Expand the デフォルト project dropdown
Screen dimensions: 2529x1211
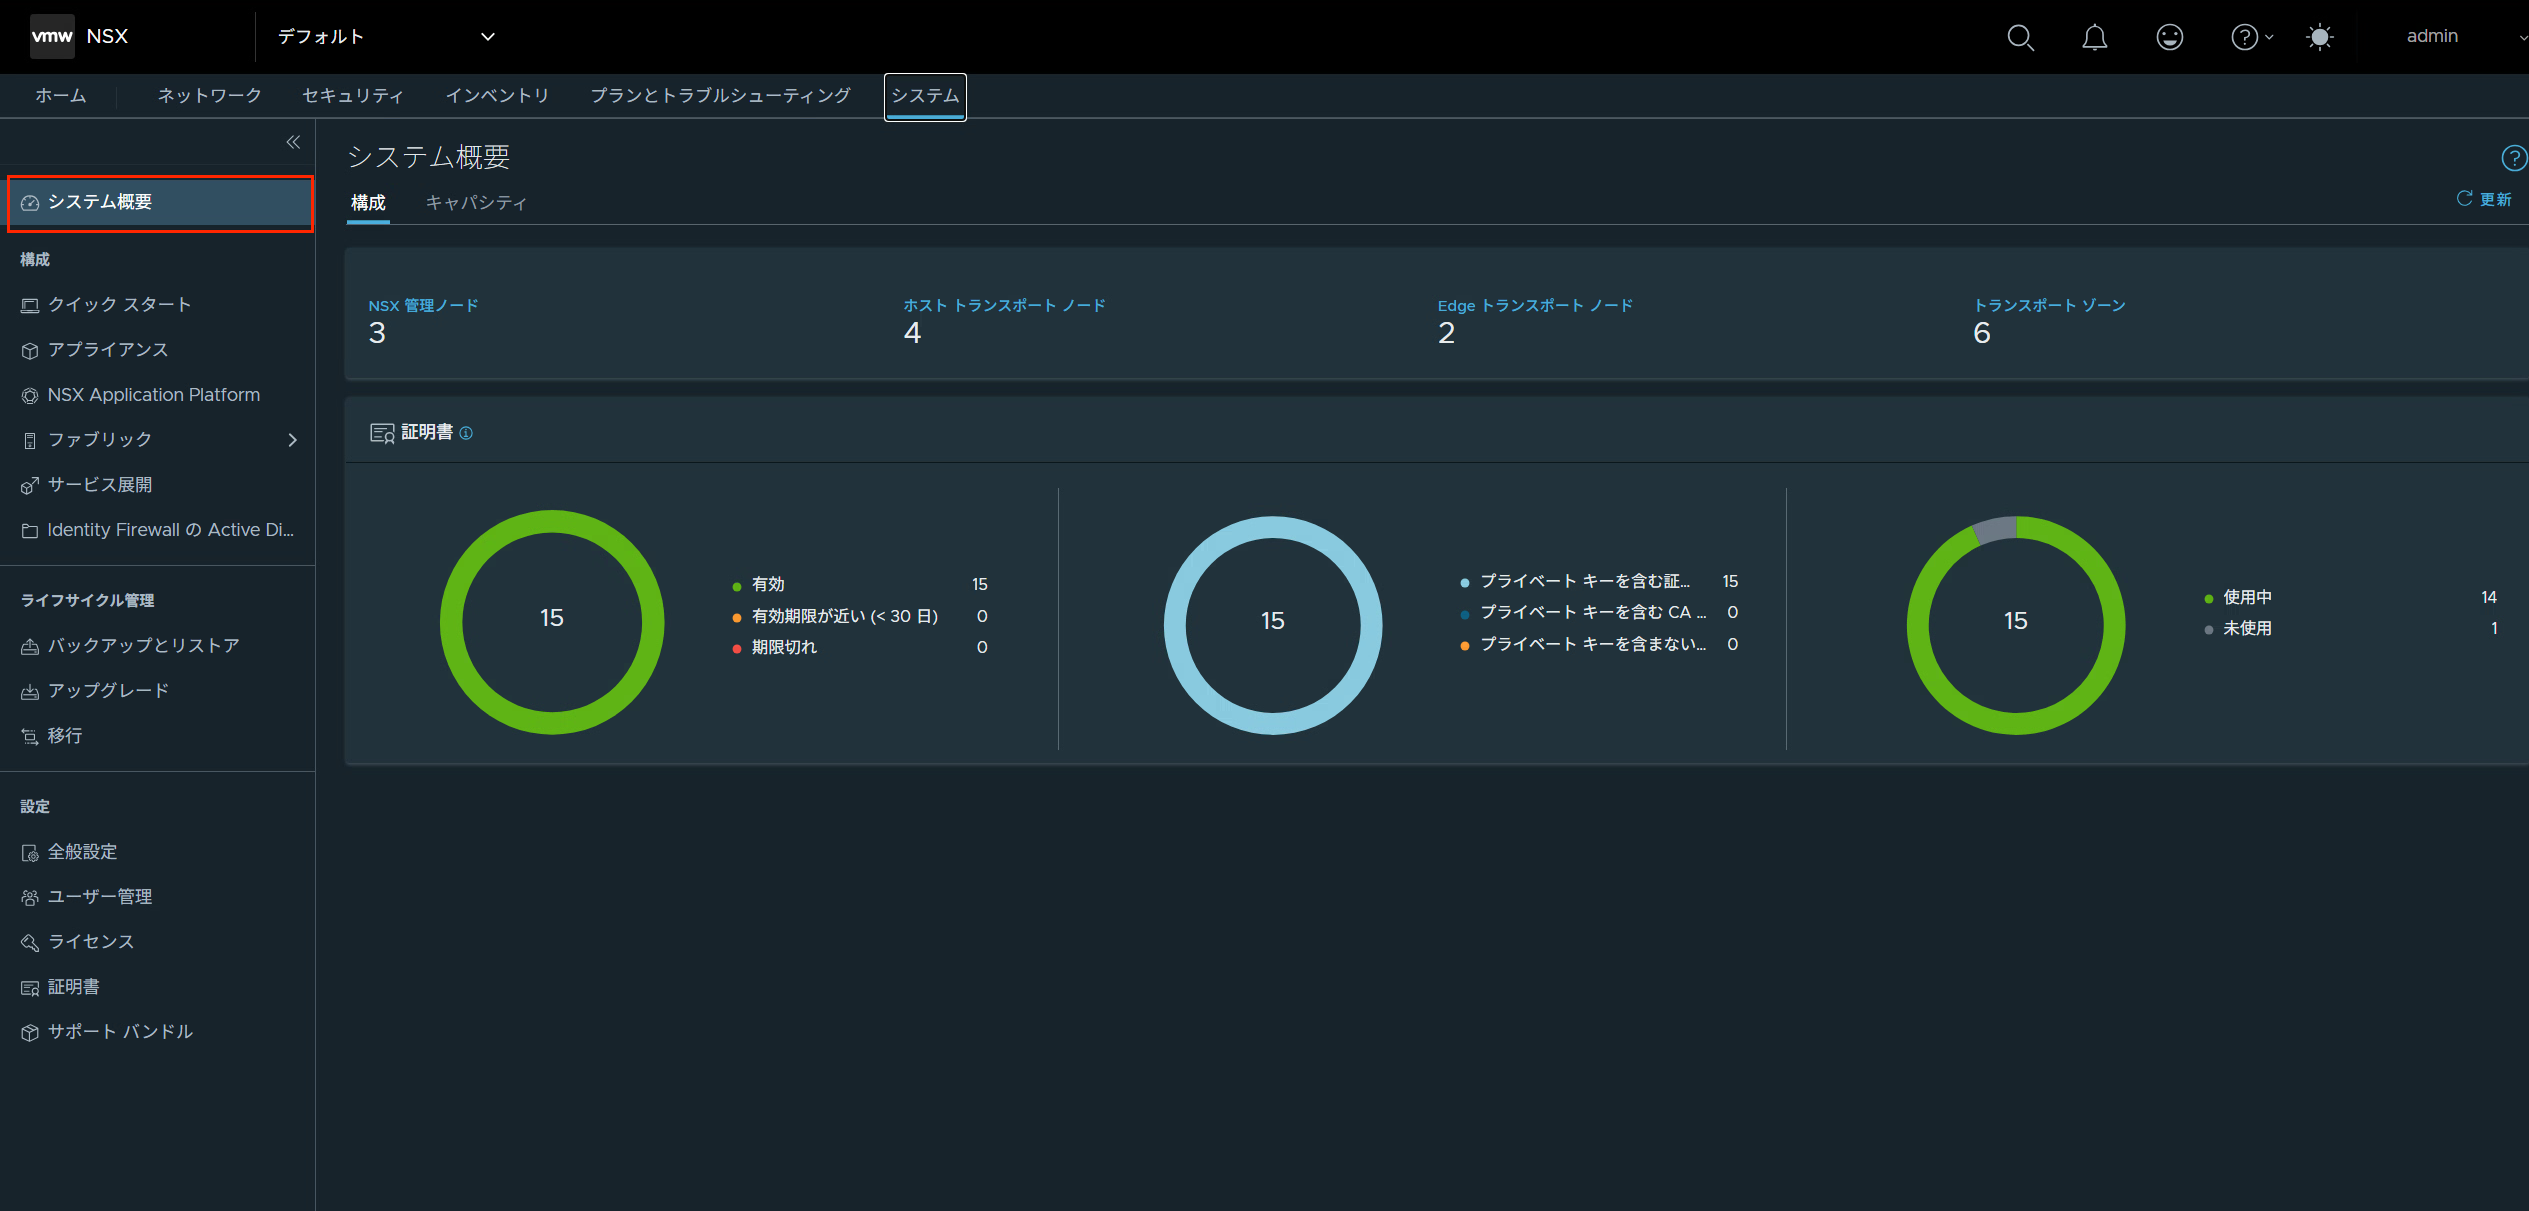pos(386,37)
